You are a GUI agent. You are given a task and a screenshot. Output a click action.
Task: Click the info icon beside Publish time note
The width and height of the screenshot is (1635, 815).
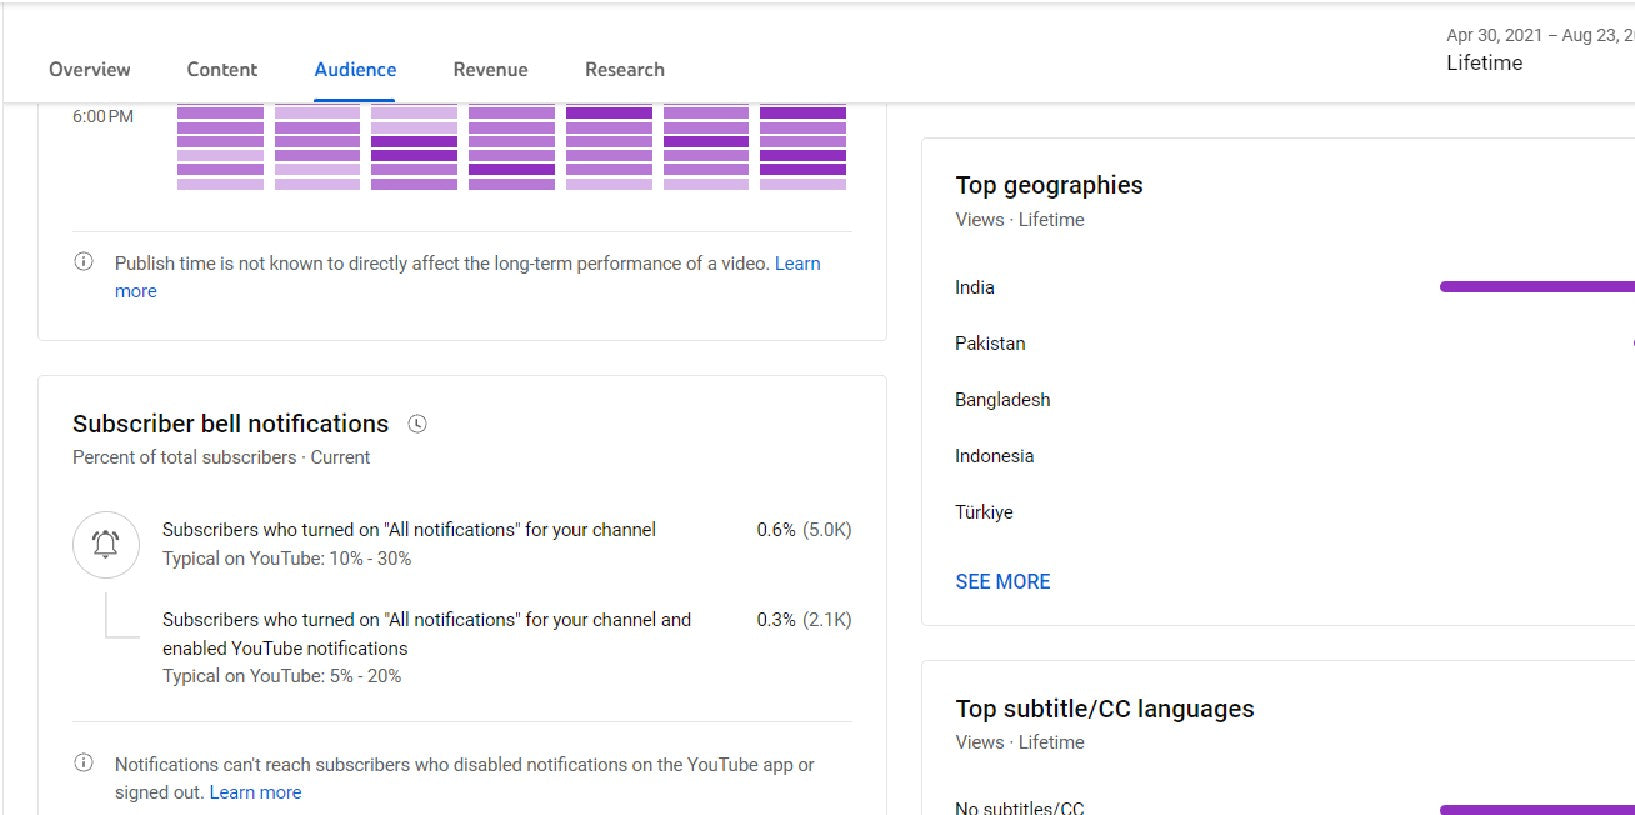84,262
